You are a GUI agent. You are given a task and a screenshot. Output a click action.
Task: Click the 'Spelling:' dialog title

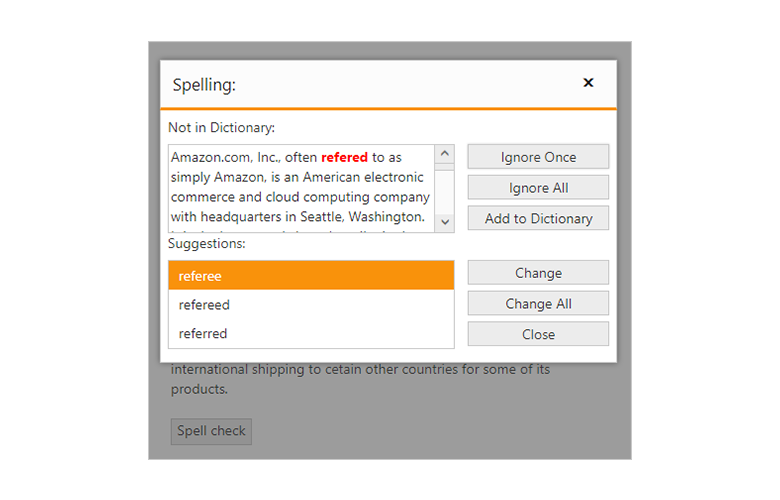point(204,85)
